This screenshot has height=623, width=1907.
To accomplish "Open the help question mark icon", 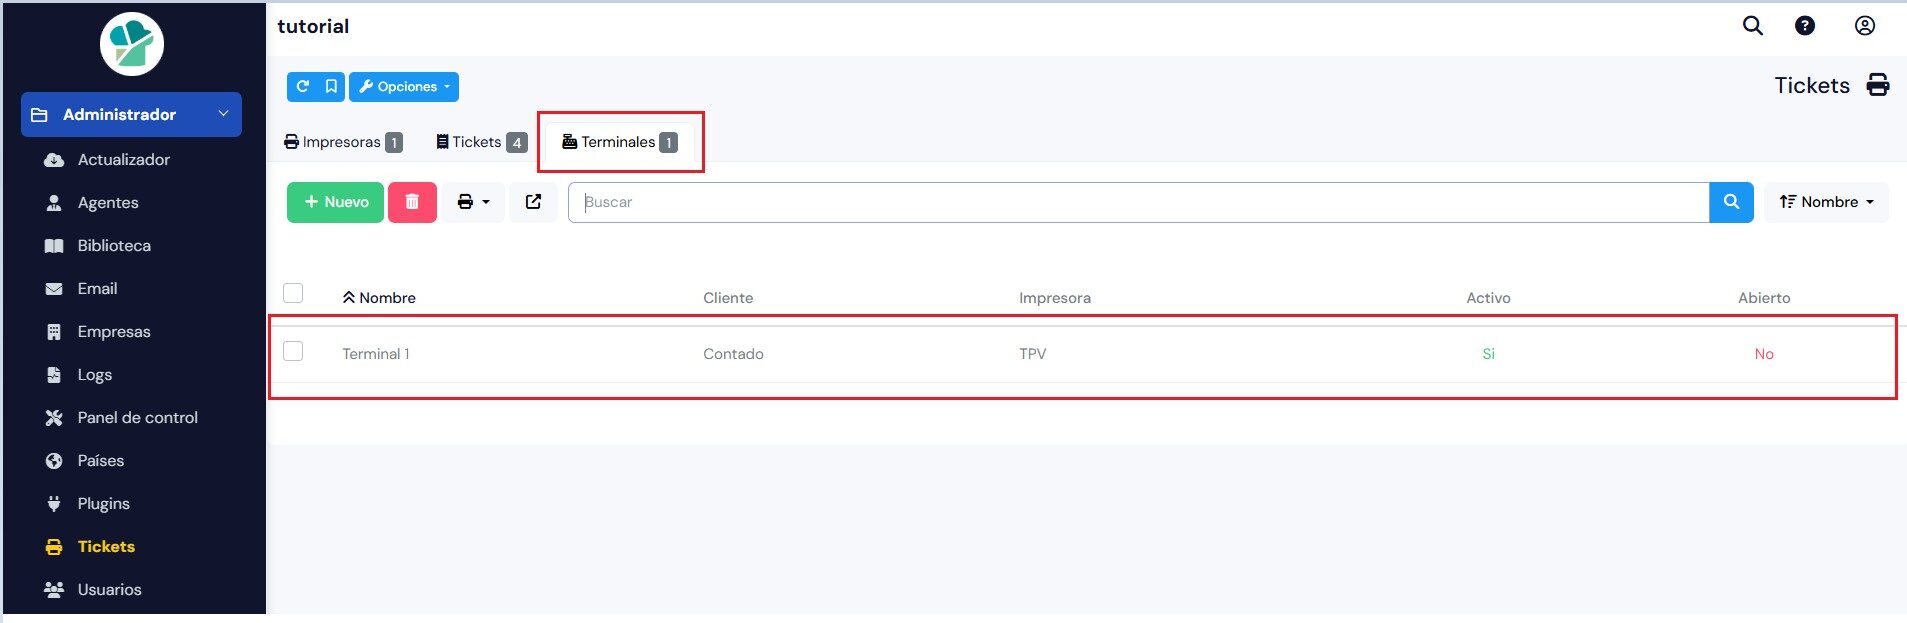I will [x=1804, y=26].
